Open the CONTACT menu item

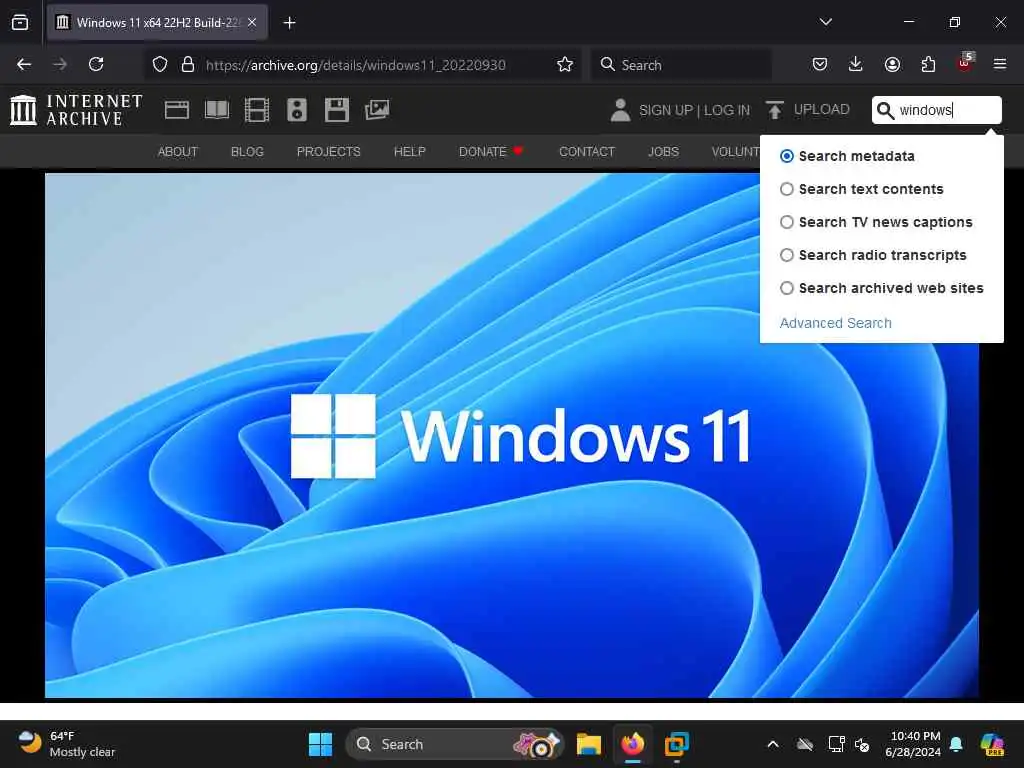point(587,152)
